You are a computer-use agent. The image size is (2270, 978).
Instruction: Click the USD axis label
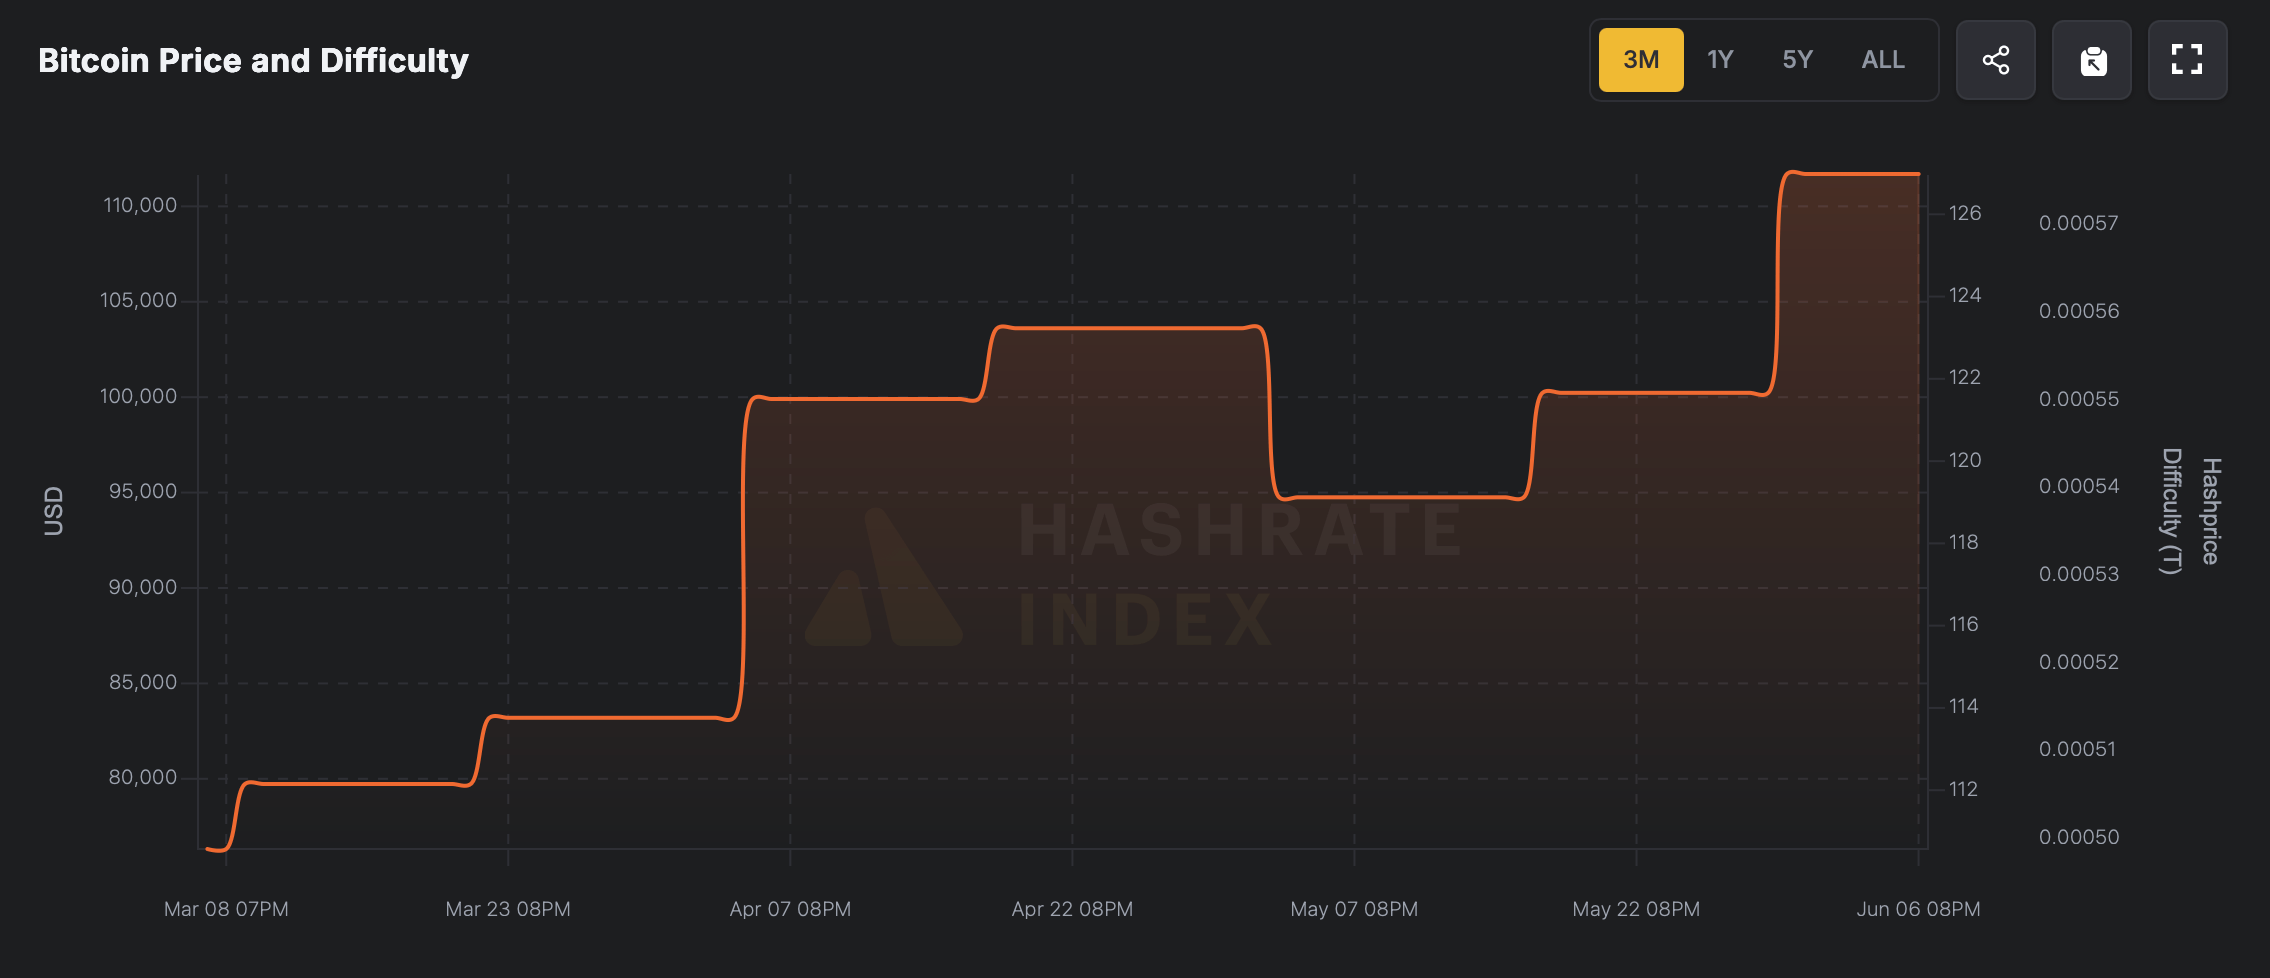point(53,511)
